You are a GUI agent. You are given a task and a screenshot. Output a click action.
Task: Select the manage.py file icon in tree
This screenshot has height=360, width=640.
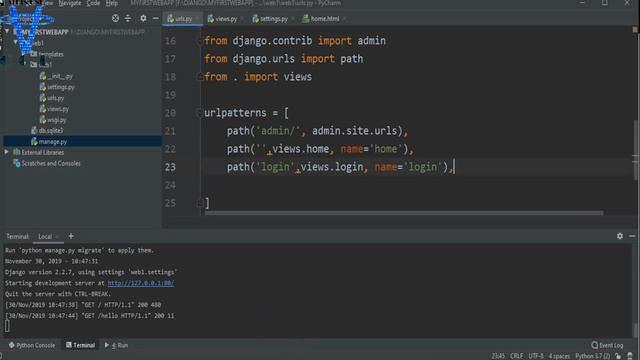click(34, 142)
